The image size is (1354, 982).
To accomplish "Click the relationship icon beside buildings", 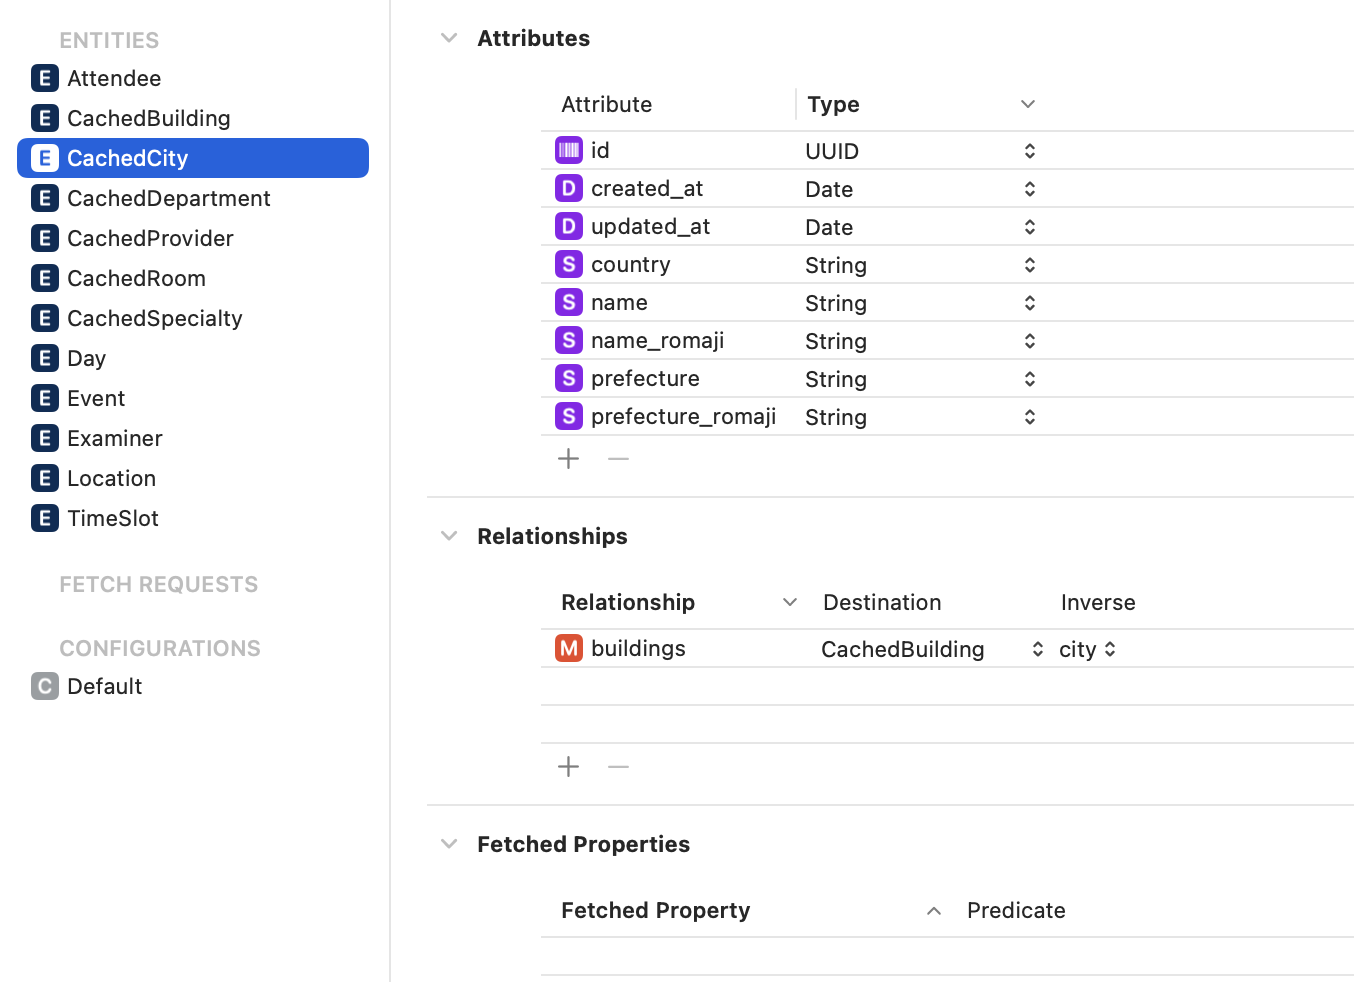I will tap(569, 649).
